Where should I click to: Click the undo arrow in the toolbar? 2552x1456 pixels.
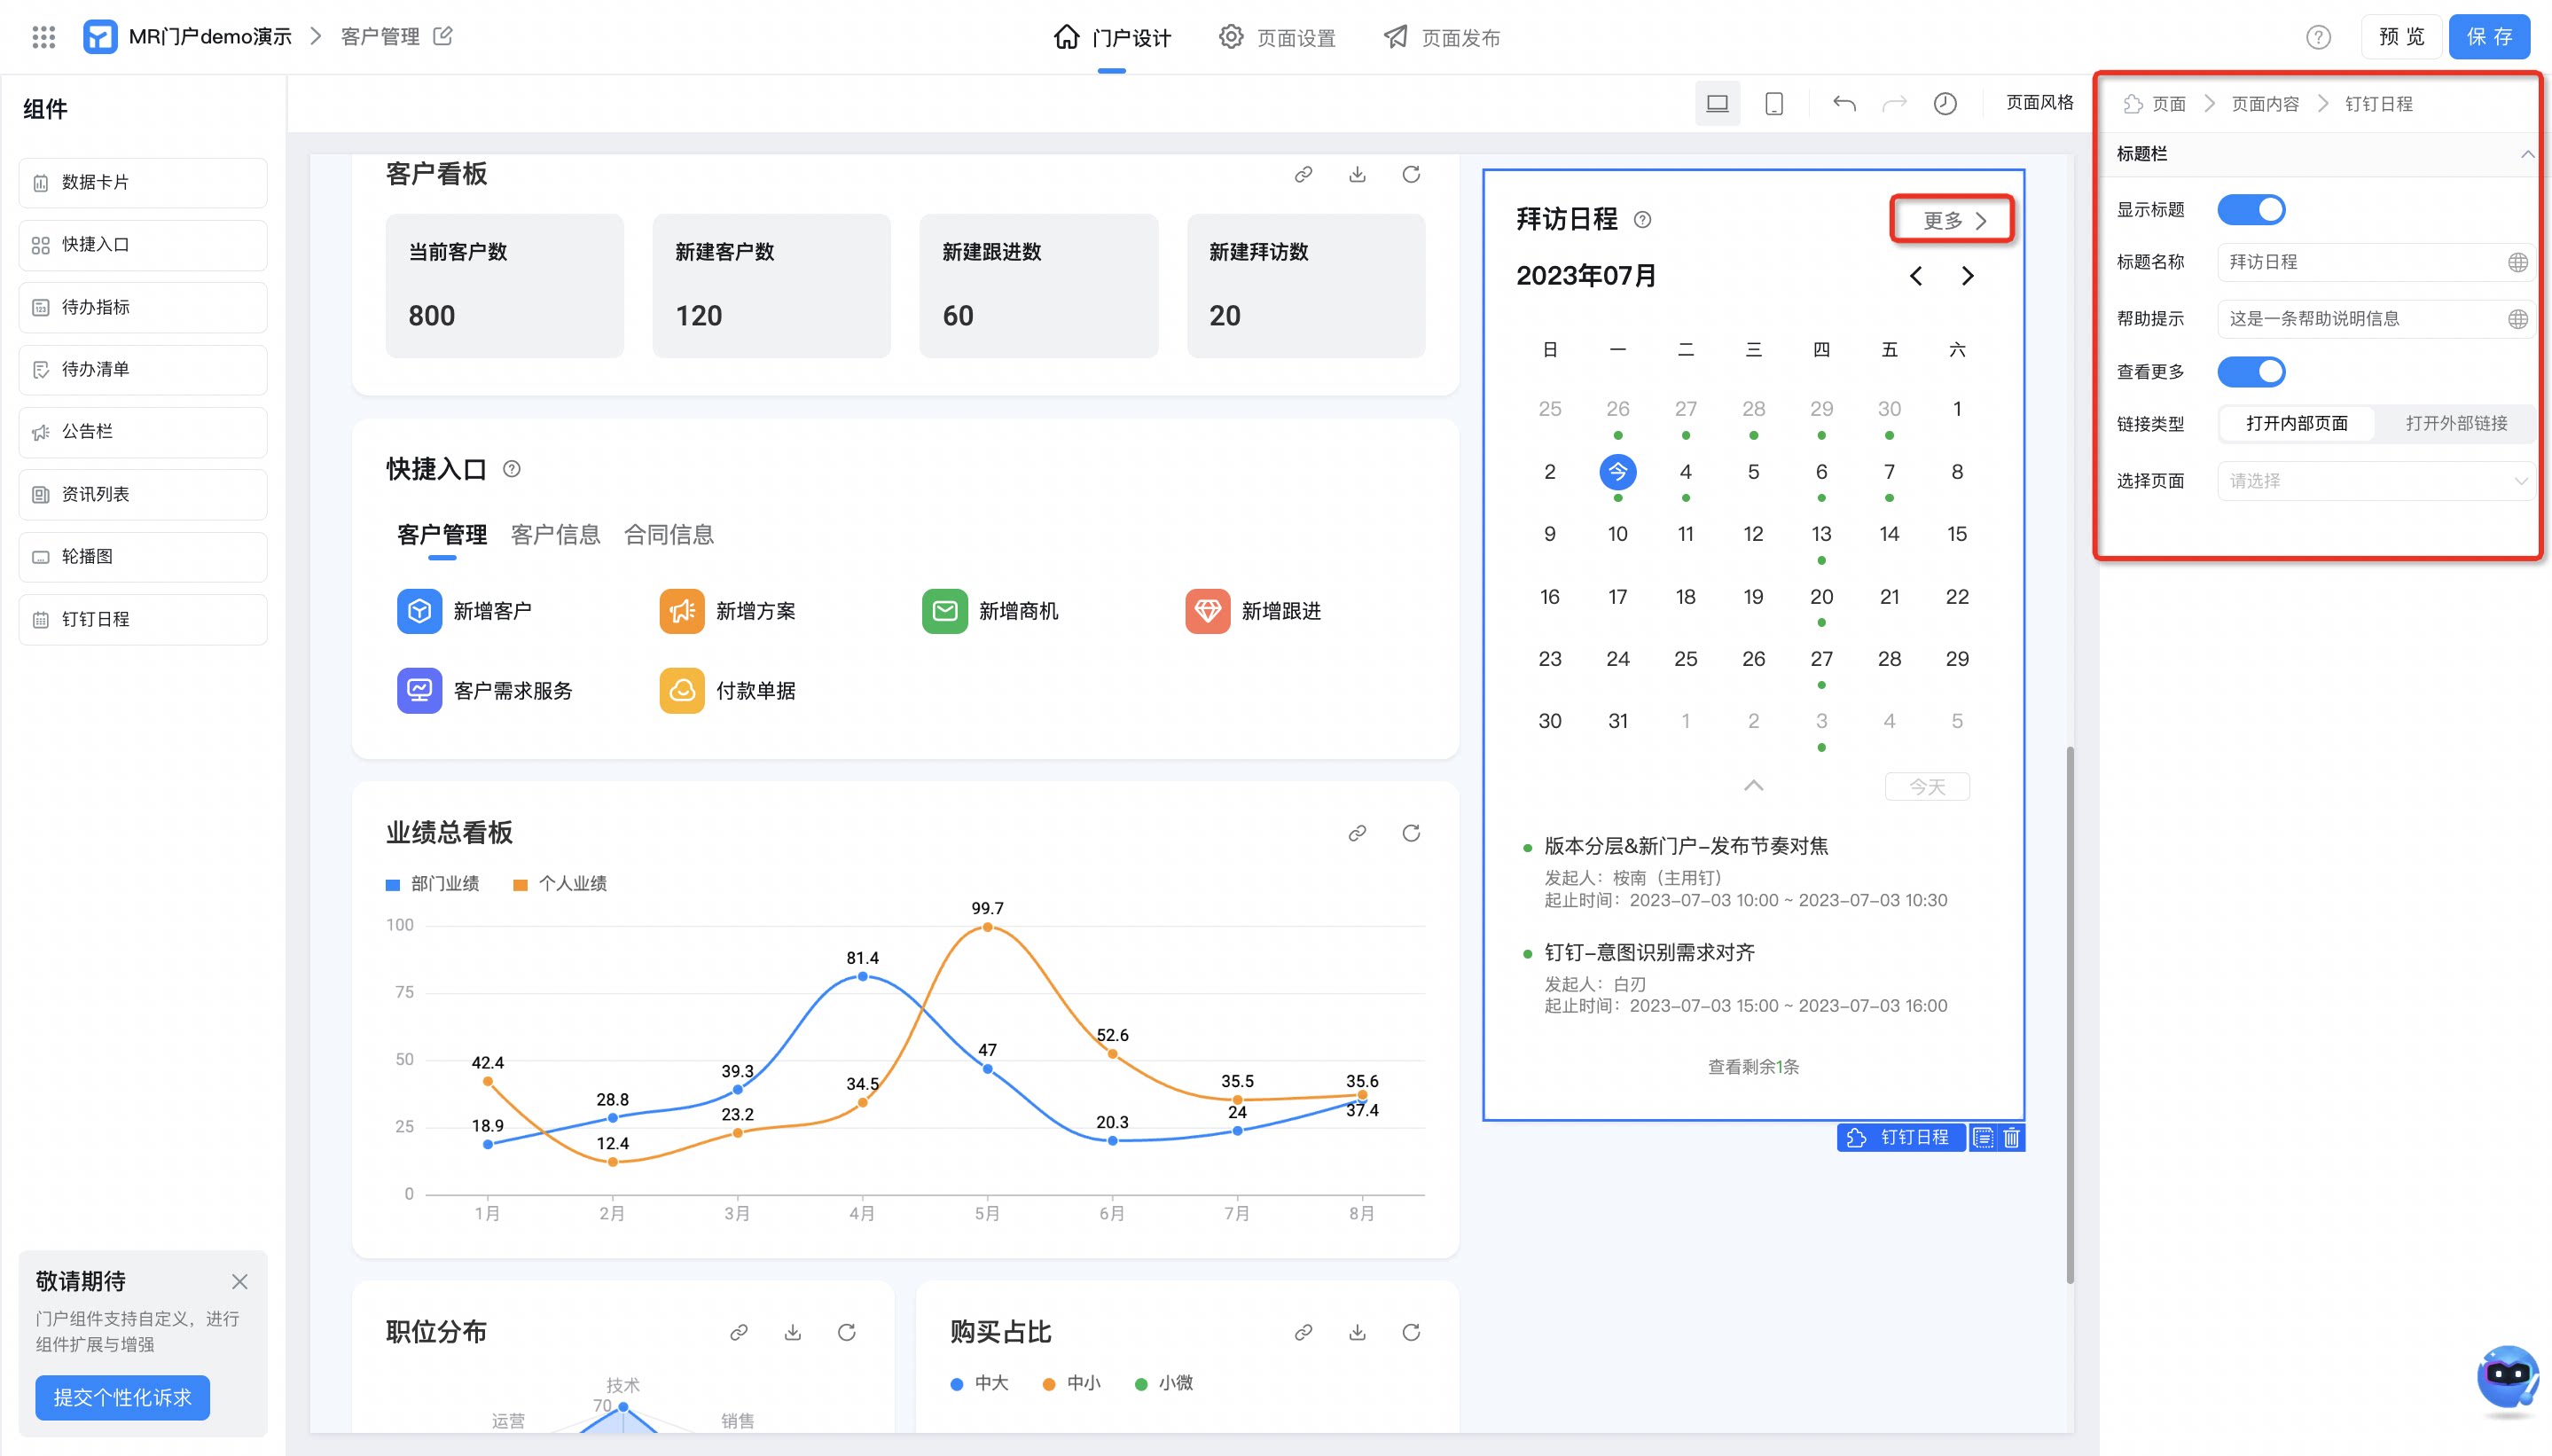click(x=1844, y=104)
